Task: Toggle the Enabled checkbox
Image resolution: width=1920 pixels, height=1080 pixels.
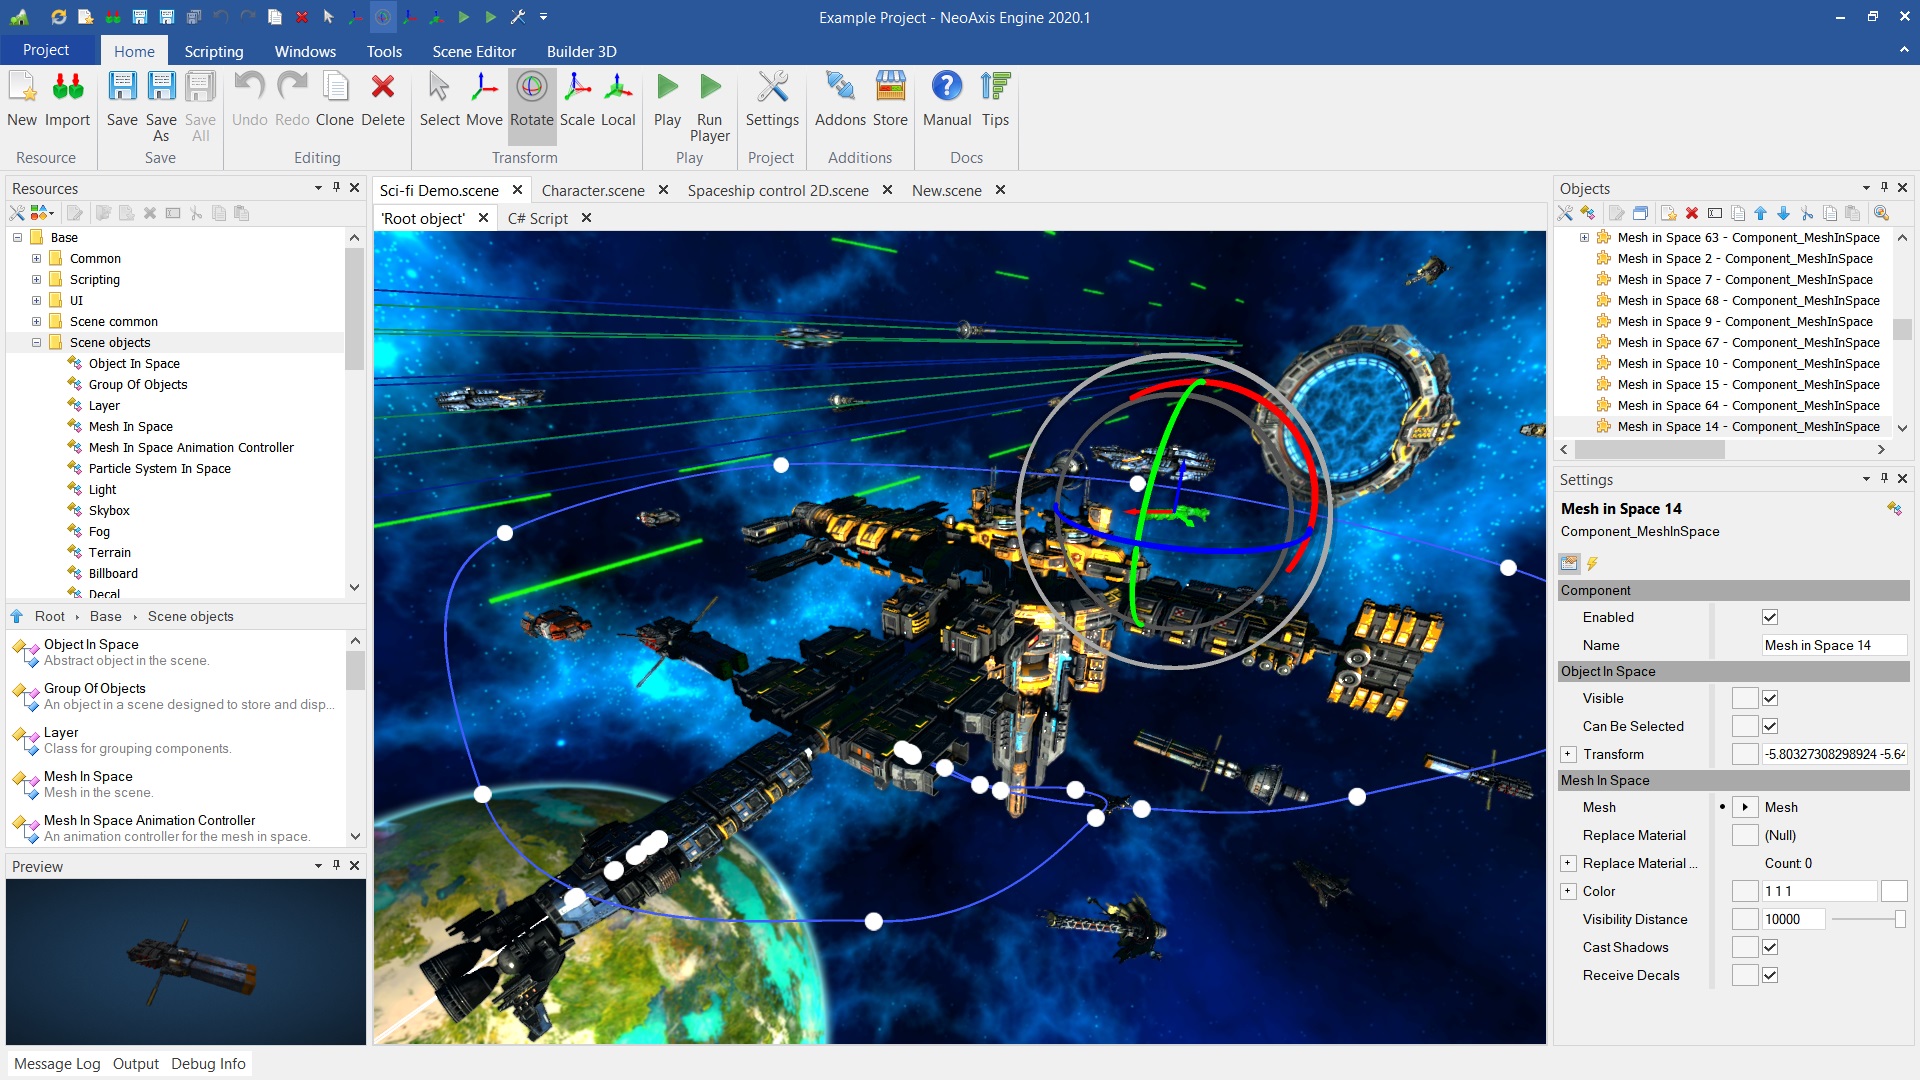Action: (1769, 617)
